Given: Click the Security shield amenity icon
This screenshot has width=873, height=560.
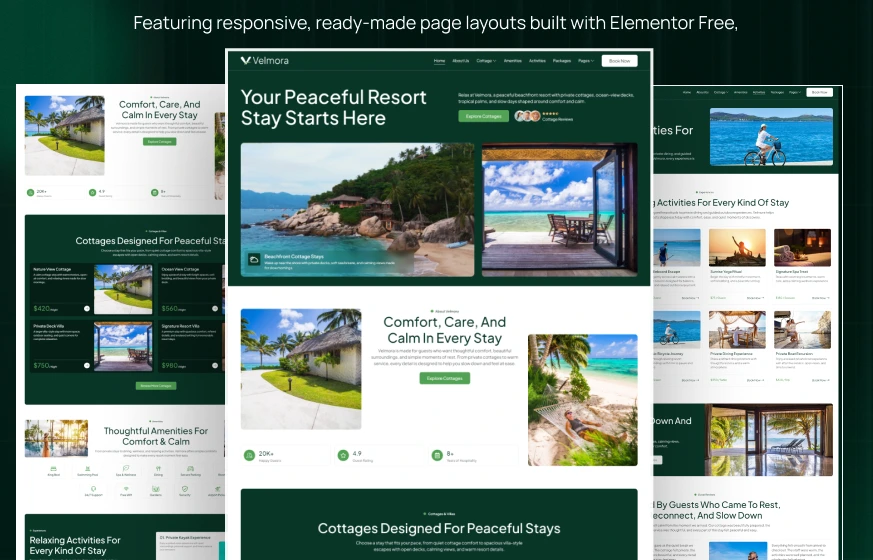Looking at the screenshot, I should tap(185, 489).
